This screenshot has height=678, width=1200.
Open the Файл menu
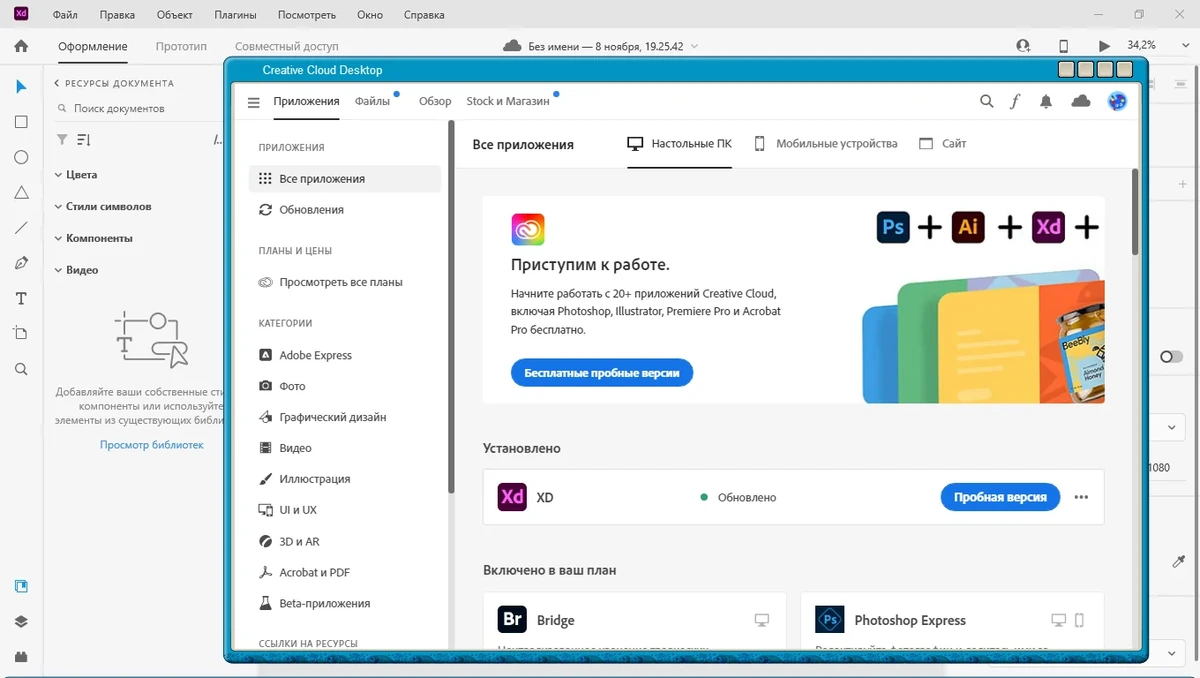65,15
